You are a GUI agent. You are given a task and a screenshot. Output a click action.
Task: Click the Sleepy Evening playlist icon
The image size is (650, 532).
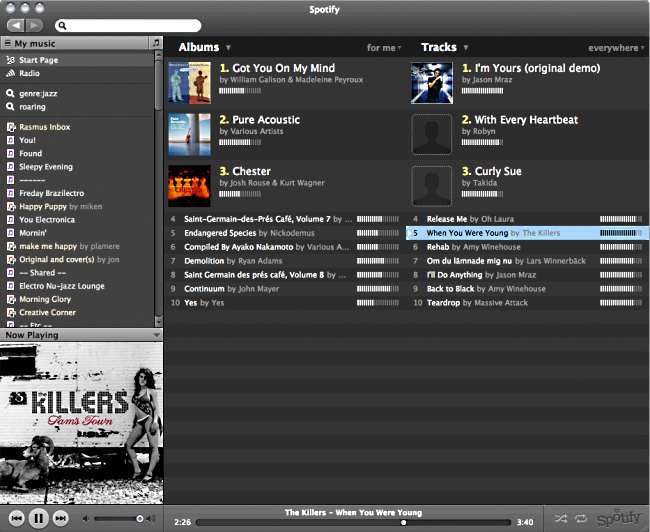[11, 167]
